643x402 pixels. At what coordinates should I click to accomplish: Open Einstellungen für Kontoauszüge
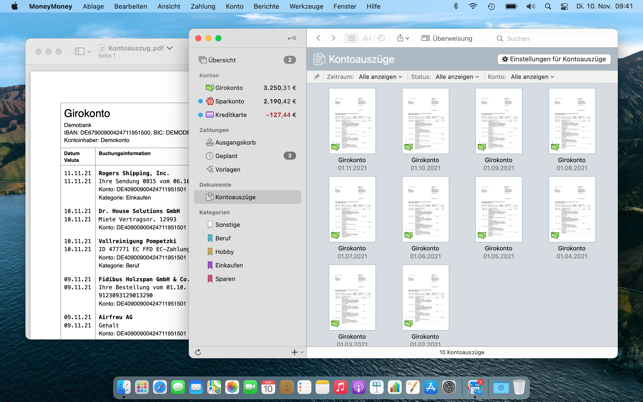pyautogui.click(x=554, y=59)
